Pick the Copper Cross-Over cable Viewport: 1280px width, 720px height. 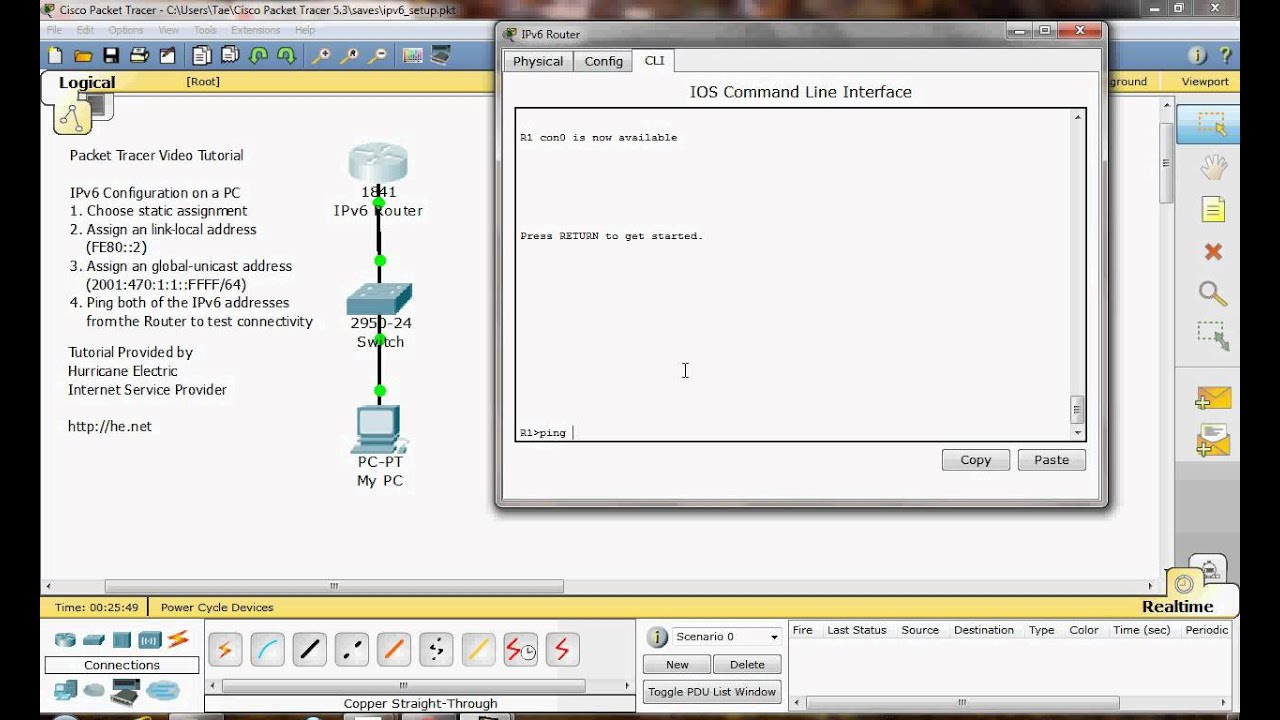351,650
